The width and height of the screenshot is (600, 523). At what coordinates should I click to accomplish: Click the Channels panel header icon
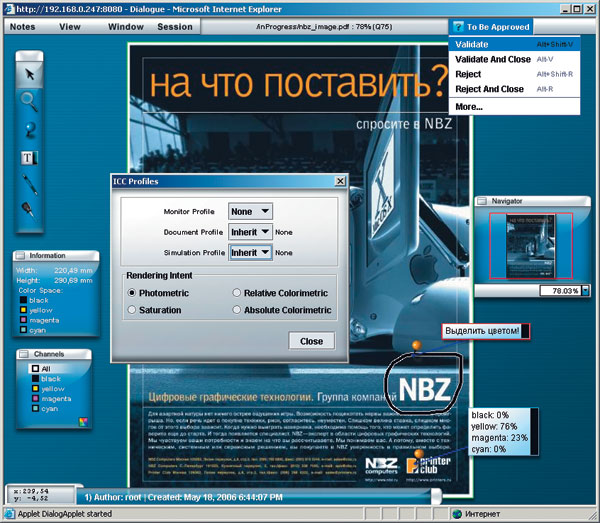pos(24,354)
